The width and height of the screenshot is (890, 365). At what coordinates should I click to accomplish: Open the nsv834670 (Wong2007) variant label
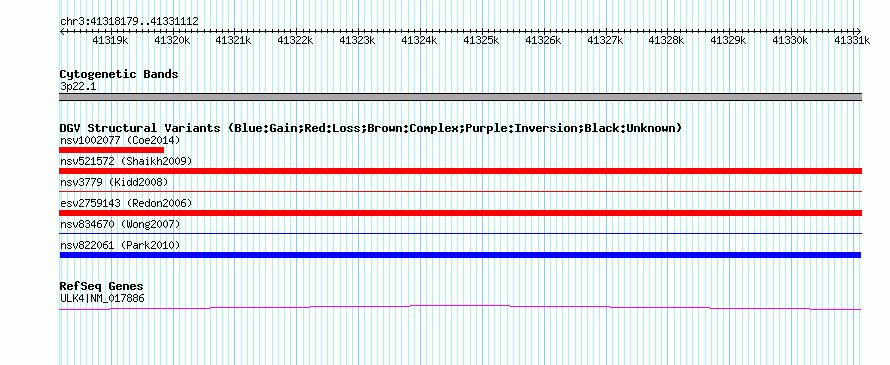tap(120, 224)
